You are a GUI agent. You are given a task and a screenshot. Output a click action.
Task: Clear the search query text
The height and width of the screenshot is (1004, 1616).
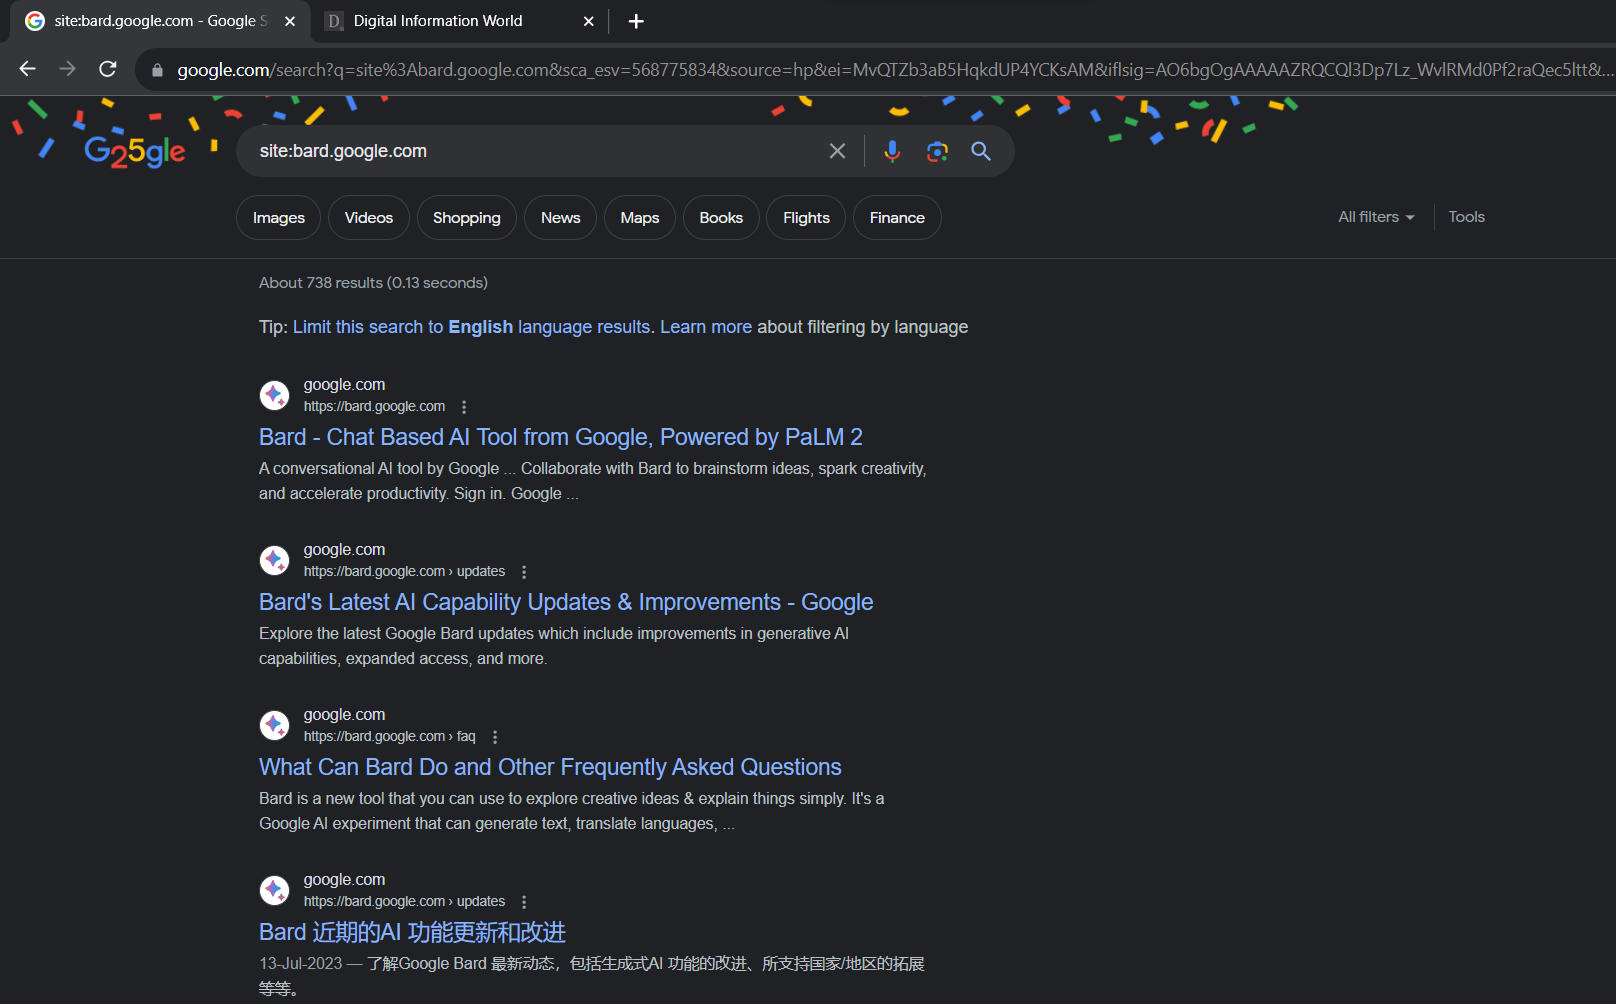point(837,151)
